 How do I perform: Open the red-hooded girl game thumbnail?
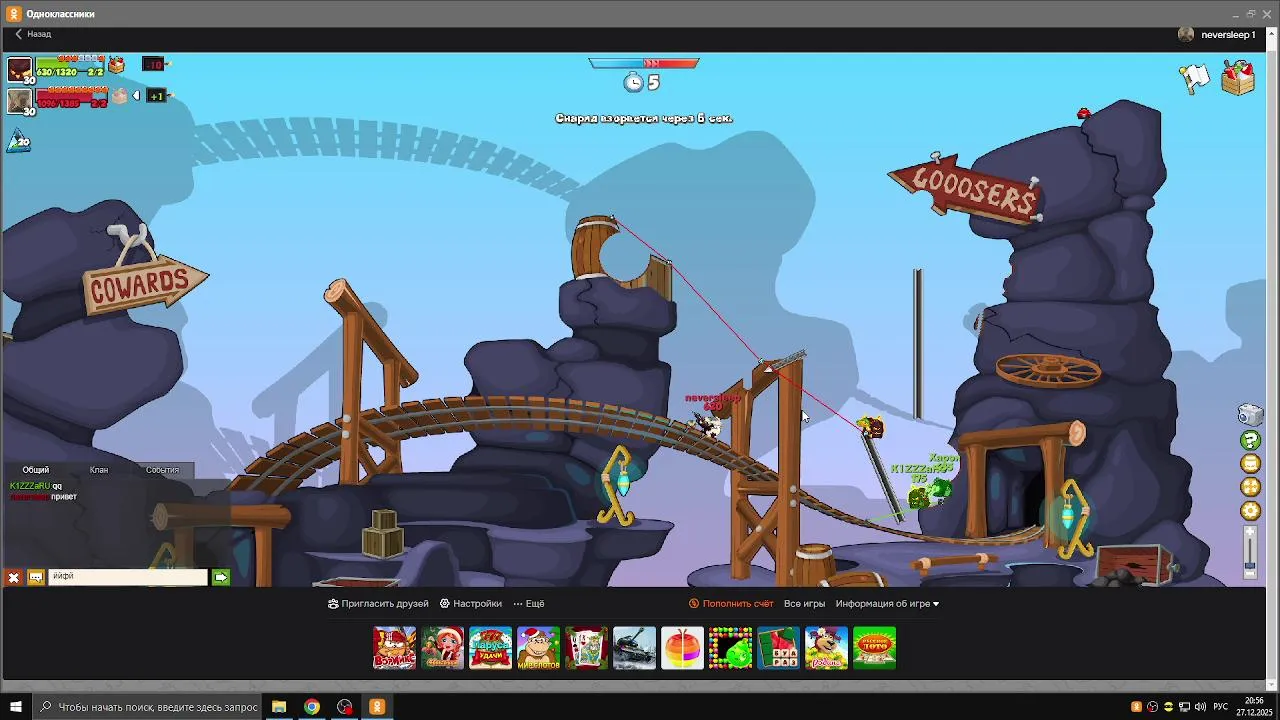click(x=442, y=648)
